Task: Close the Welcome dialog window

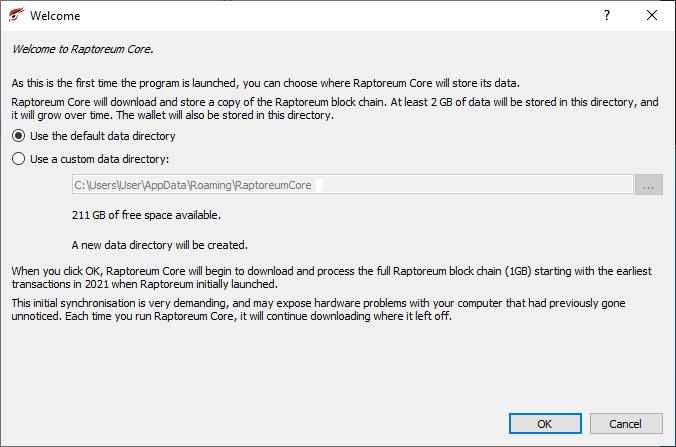Action: (652, 16)
